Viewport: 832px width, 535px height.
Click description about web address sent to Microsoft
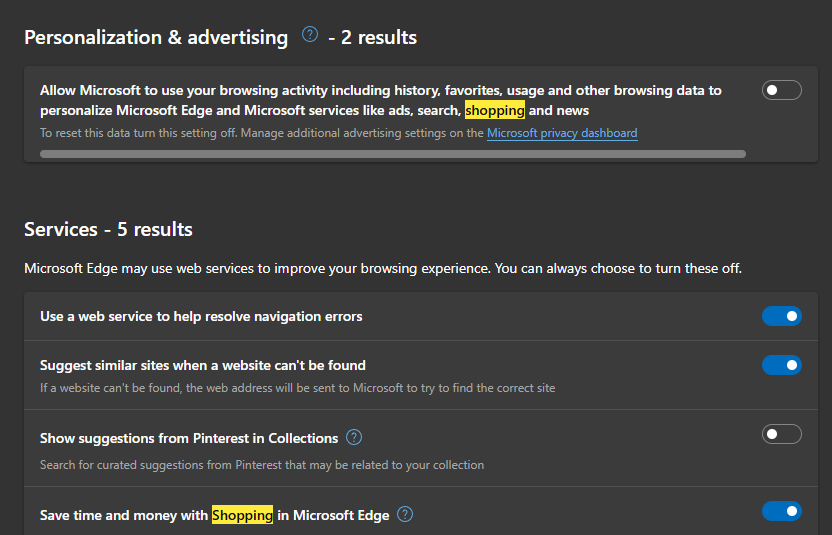297,387
